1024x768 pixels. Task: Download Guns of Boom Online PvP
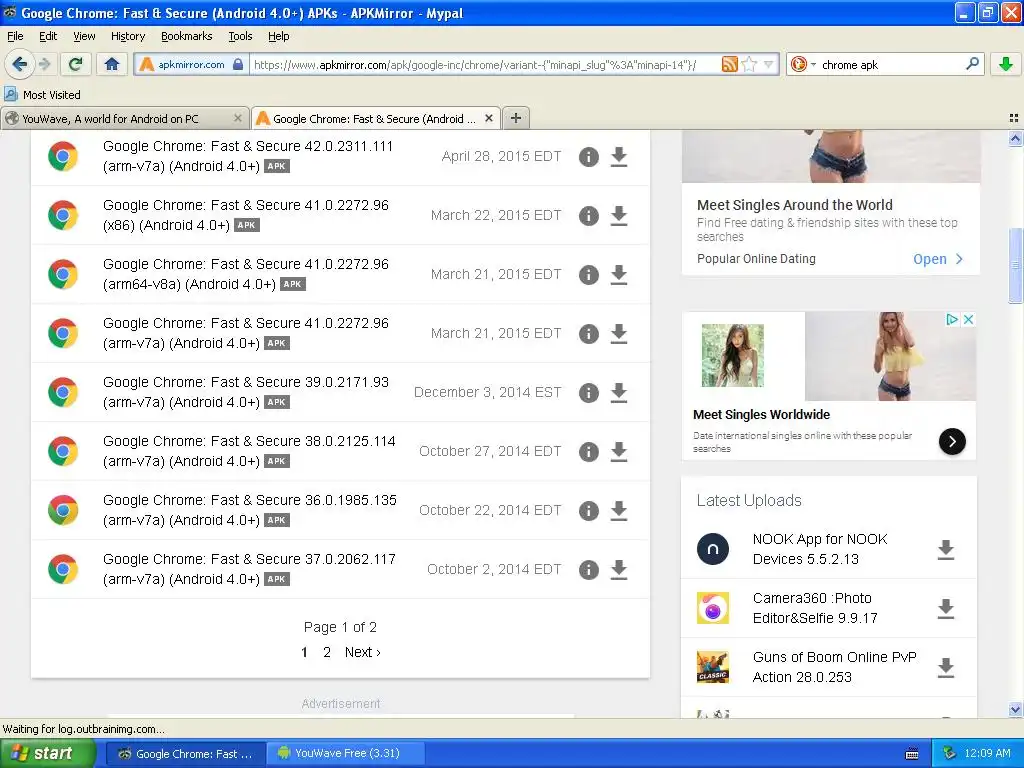(946, 667)
